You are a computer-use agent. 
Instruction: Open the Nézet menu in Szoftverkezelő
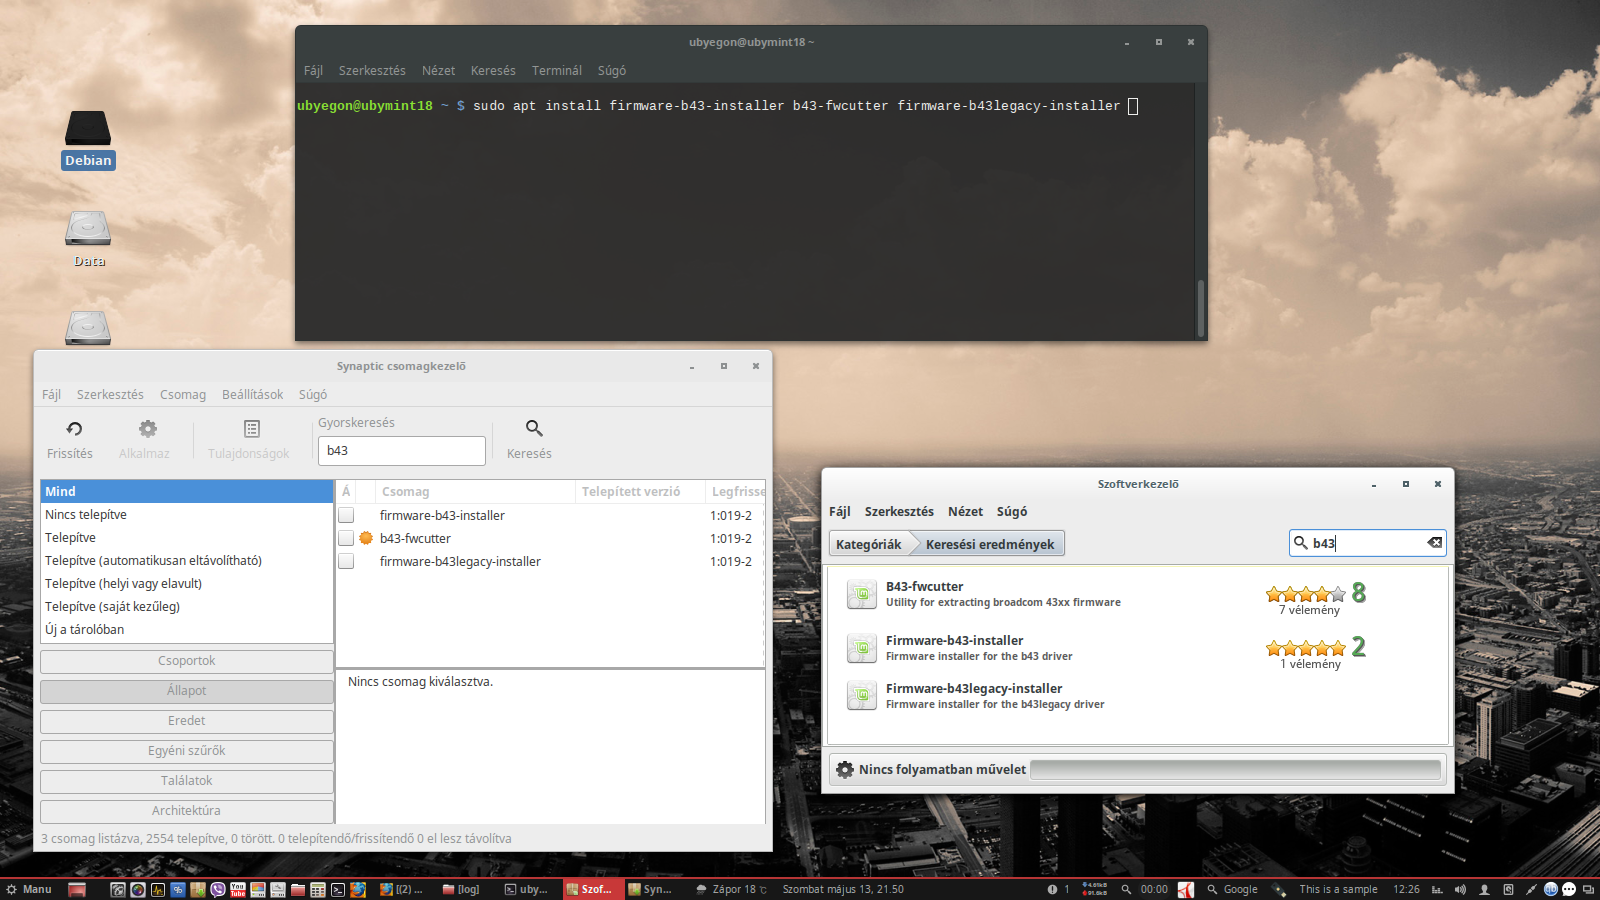coord(965,511)
